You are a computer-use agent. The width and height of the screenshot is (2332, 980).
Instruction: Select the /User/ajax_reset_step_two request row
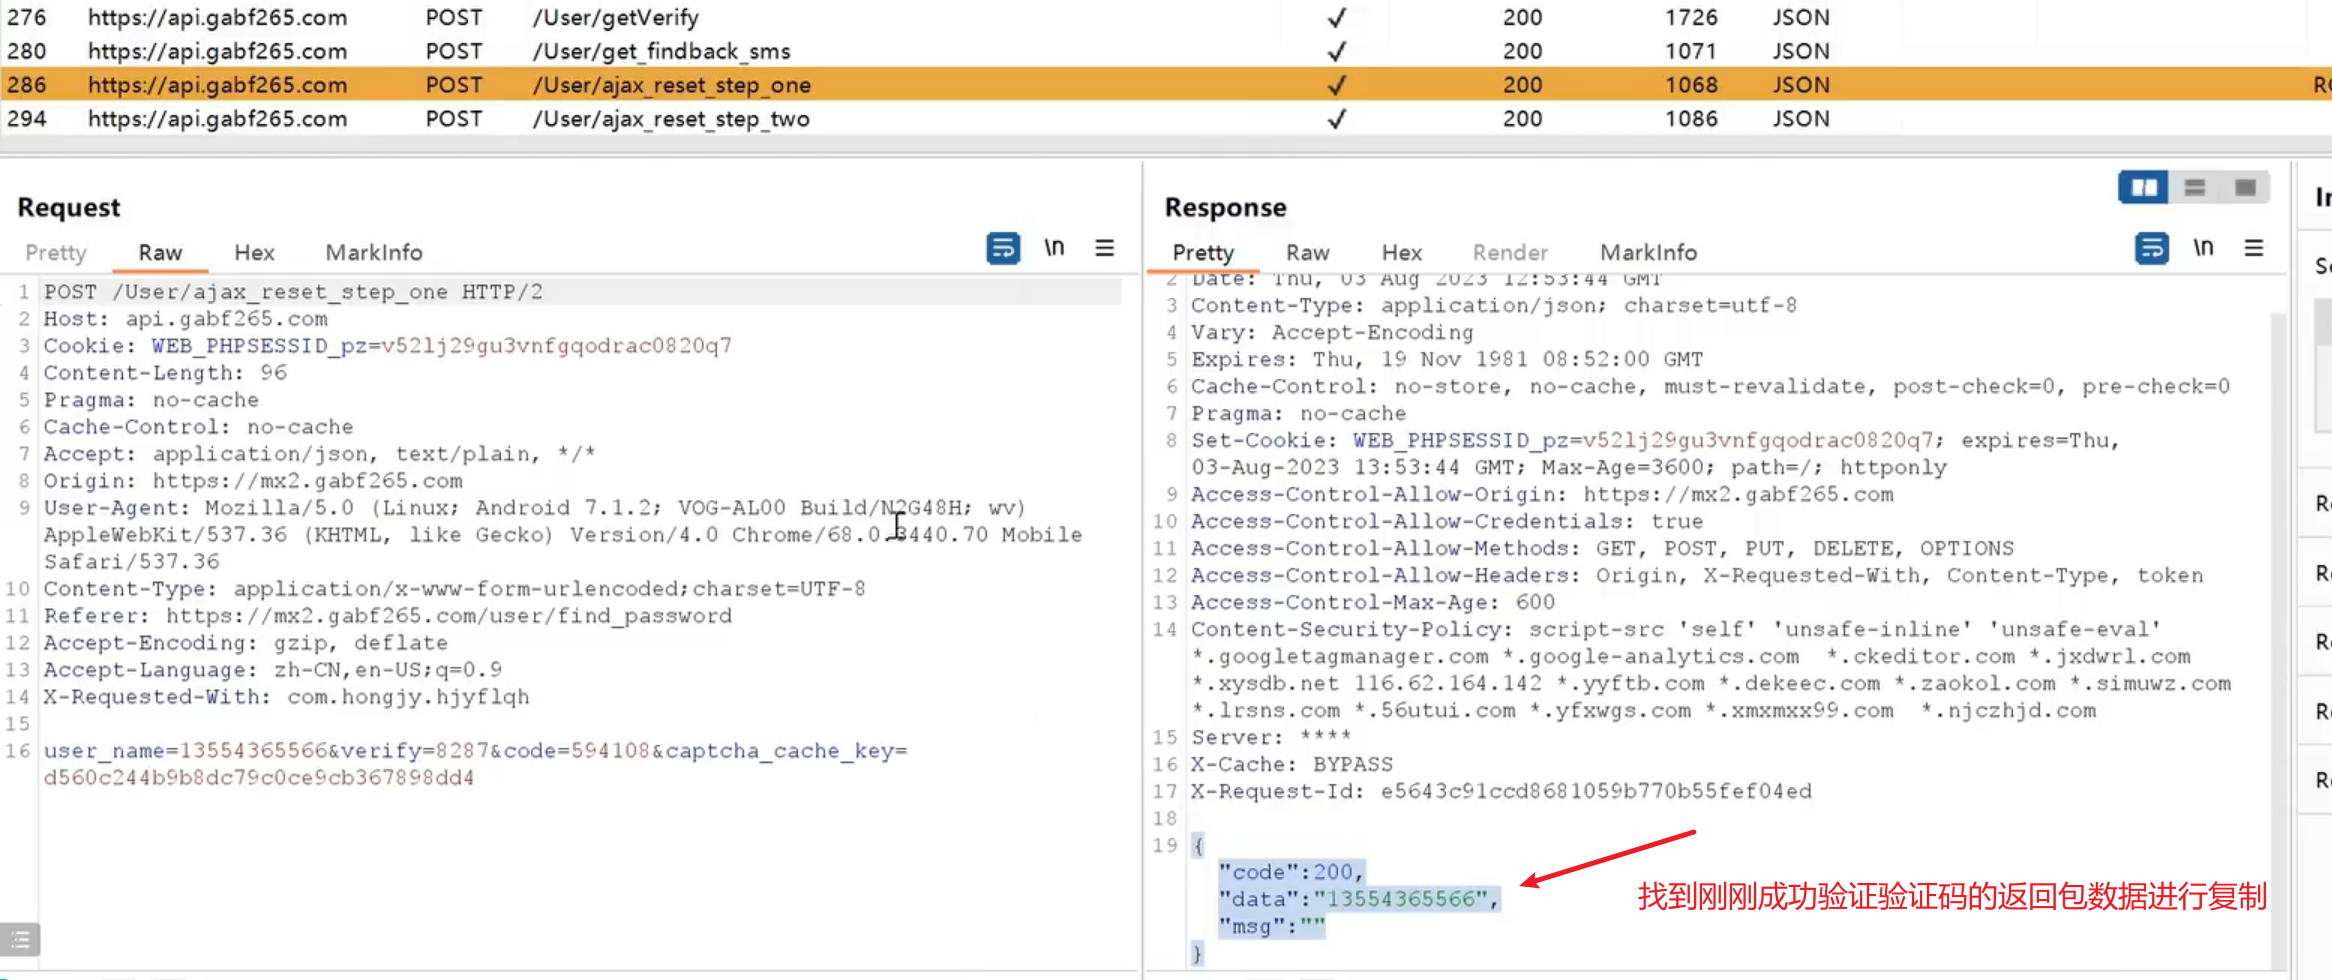[670, 119]
